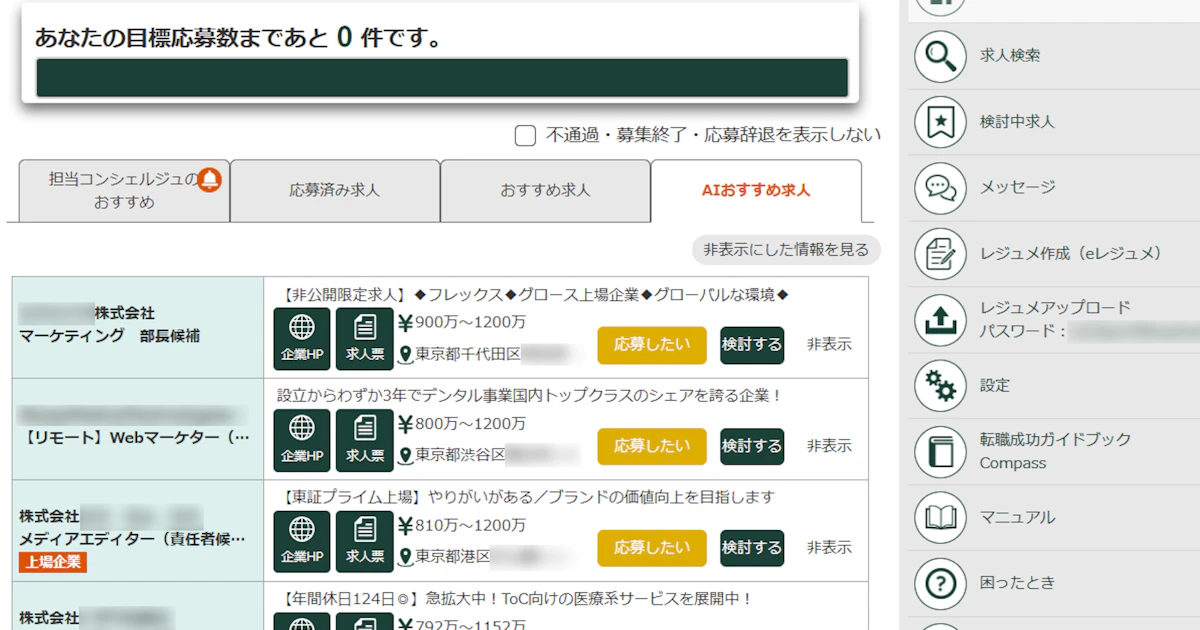The width and height of the screenshot is (1200, 630).
Task: Click 応募したい for マーケティング 部長候補
Action: (x=652, y=345)
